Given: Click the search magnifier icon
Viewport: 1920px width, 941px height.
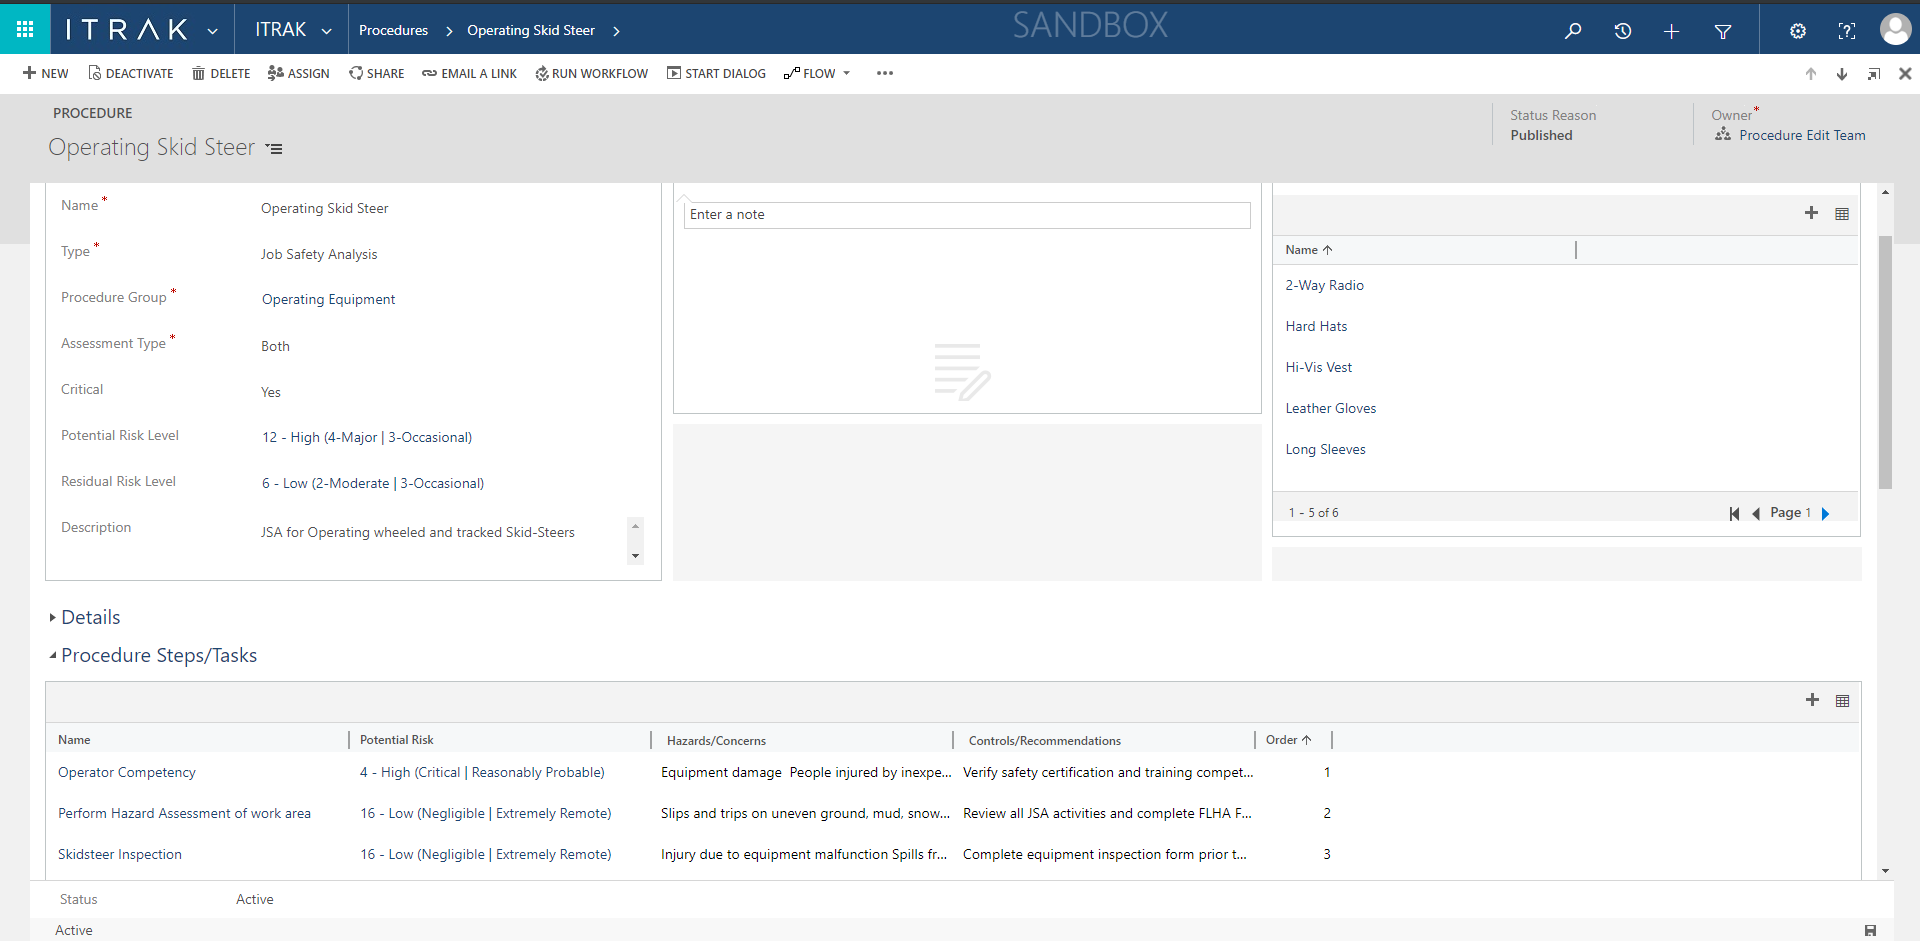Looking at the screenshot, I should (1573, 31).
